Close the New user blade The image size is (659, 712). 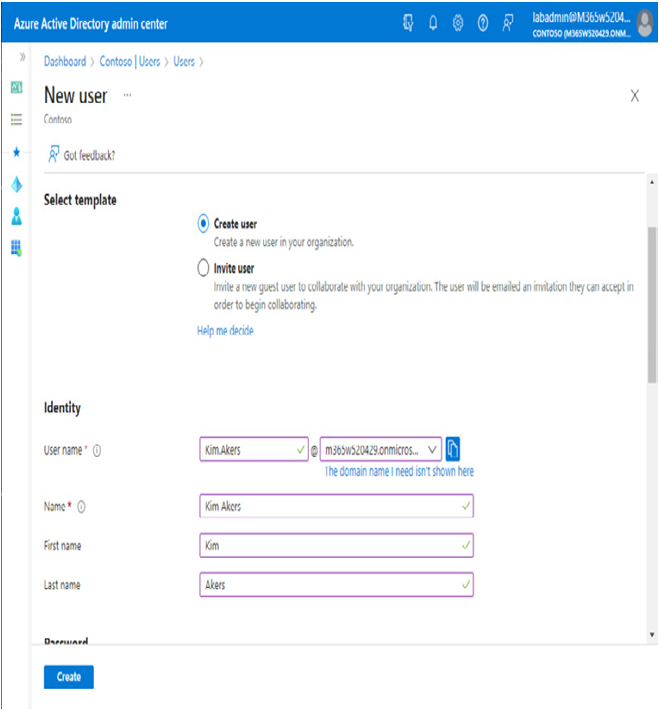tap(634, 96)
